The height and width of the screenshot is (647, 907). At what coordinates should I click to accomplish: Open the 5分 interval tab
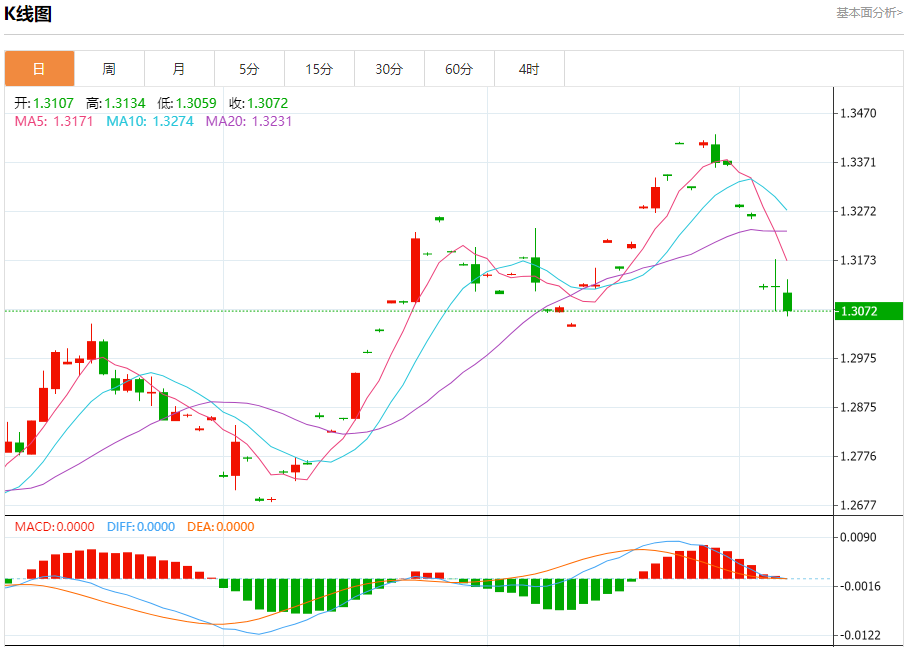[249, 69]
